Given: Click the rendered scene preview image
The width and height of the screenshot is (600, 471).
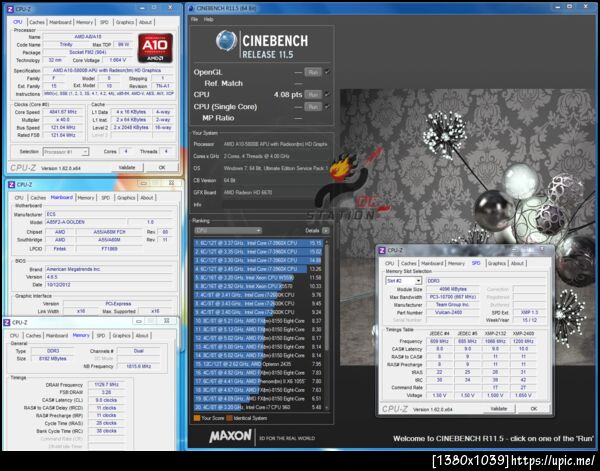Looking at the screenshot, I should (x=468, y=228).
